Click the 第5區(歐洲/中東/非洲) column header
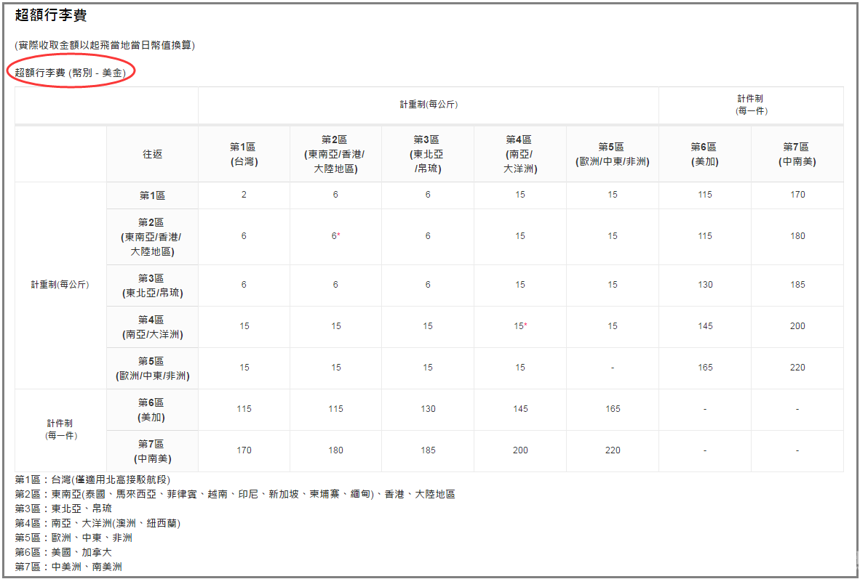The image size is (860, 579). click(x=612, y=154)
